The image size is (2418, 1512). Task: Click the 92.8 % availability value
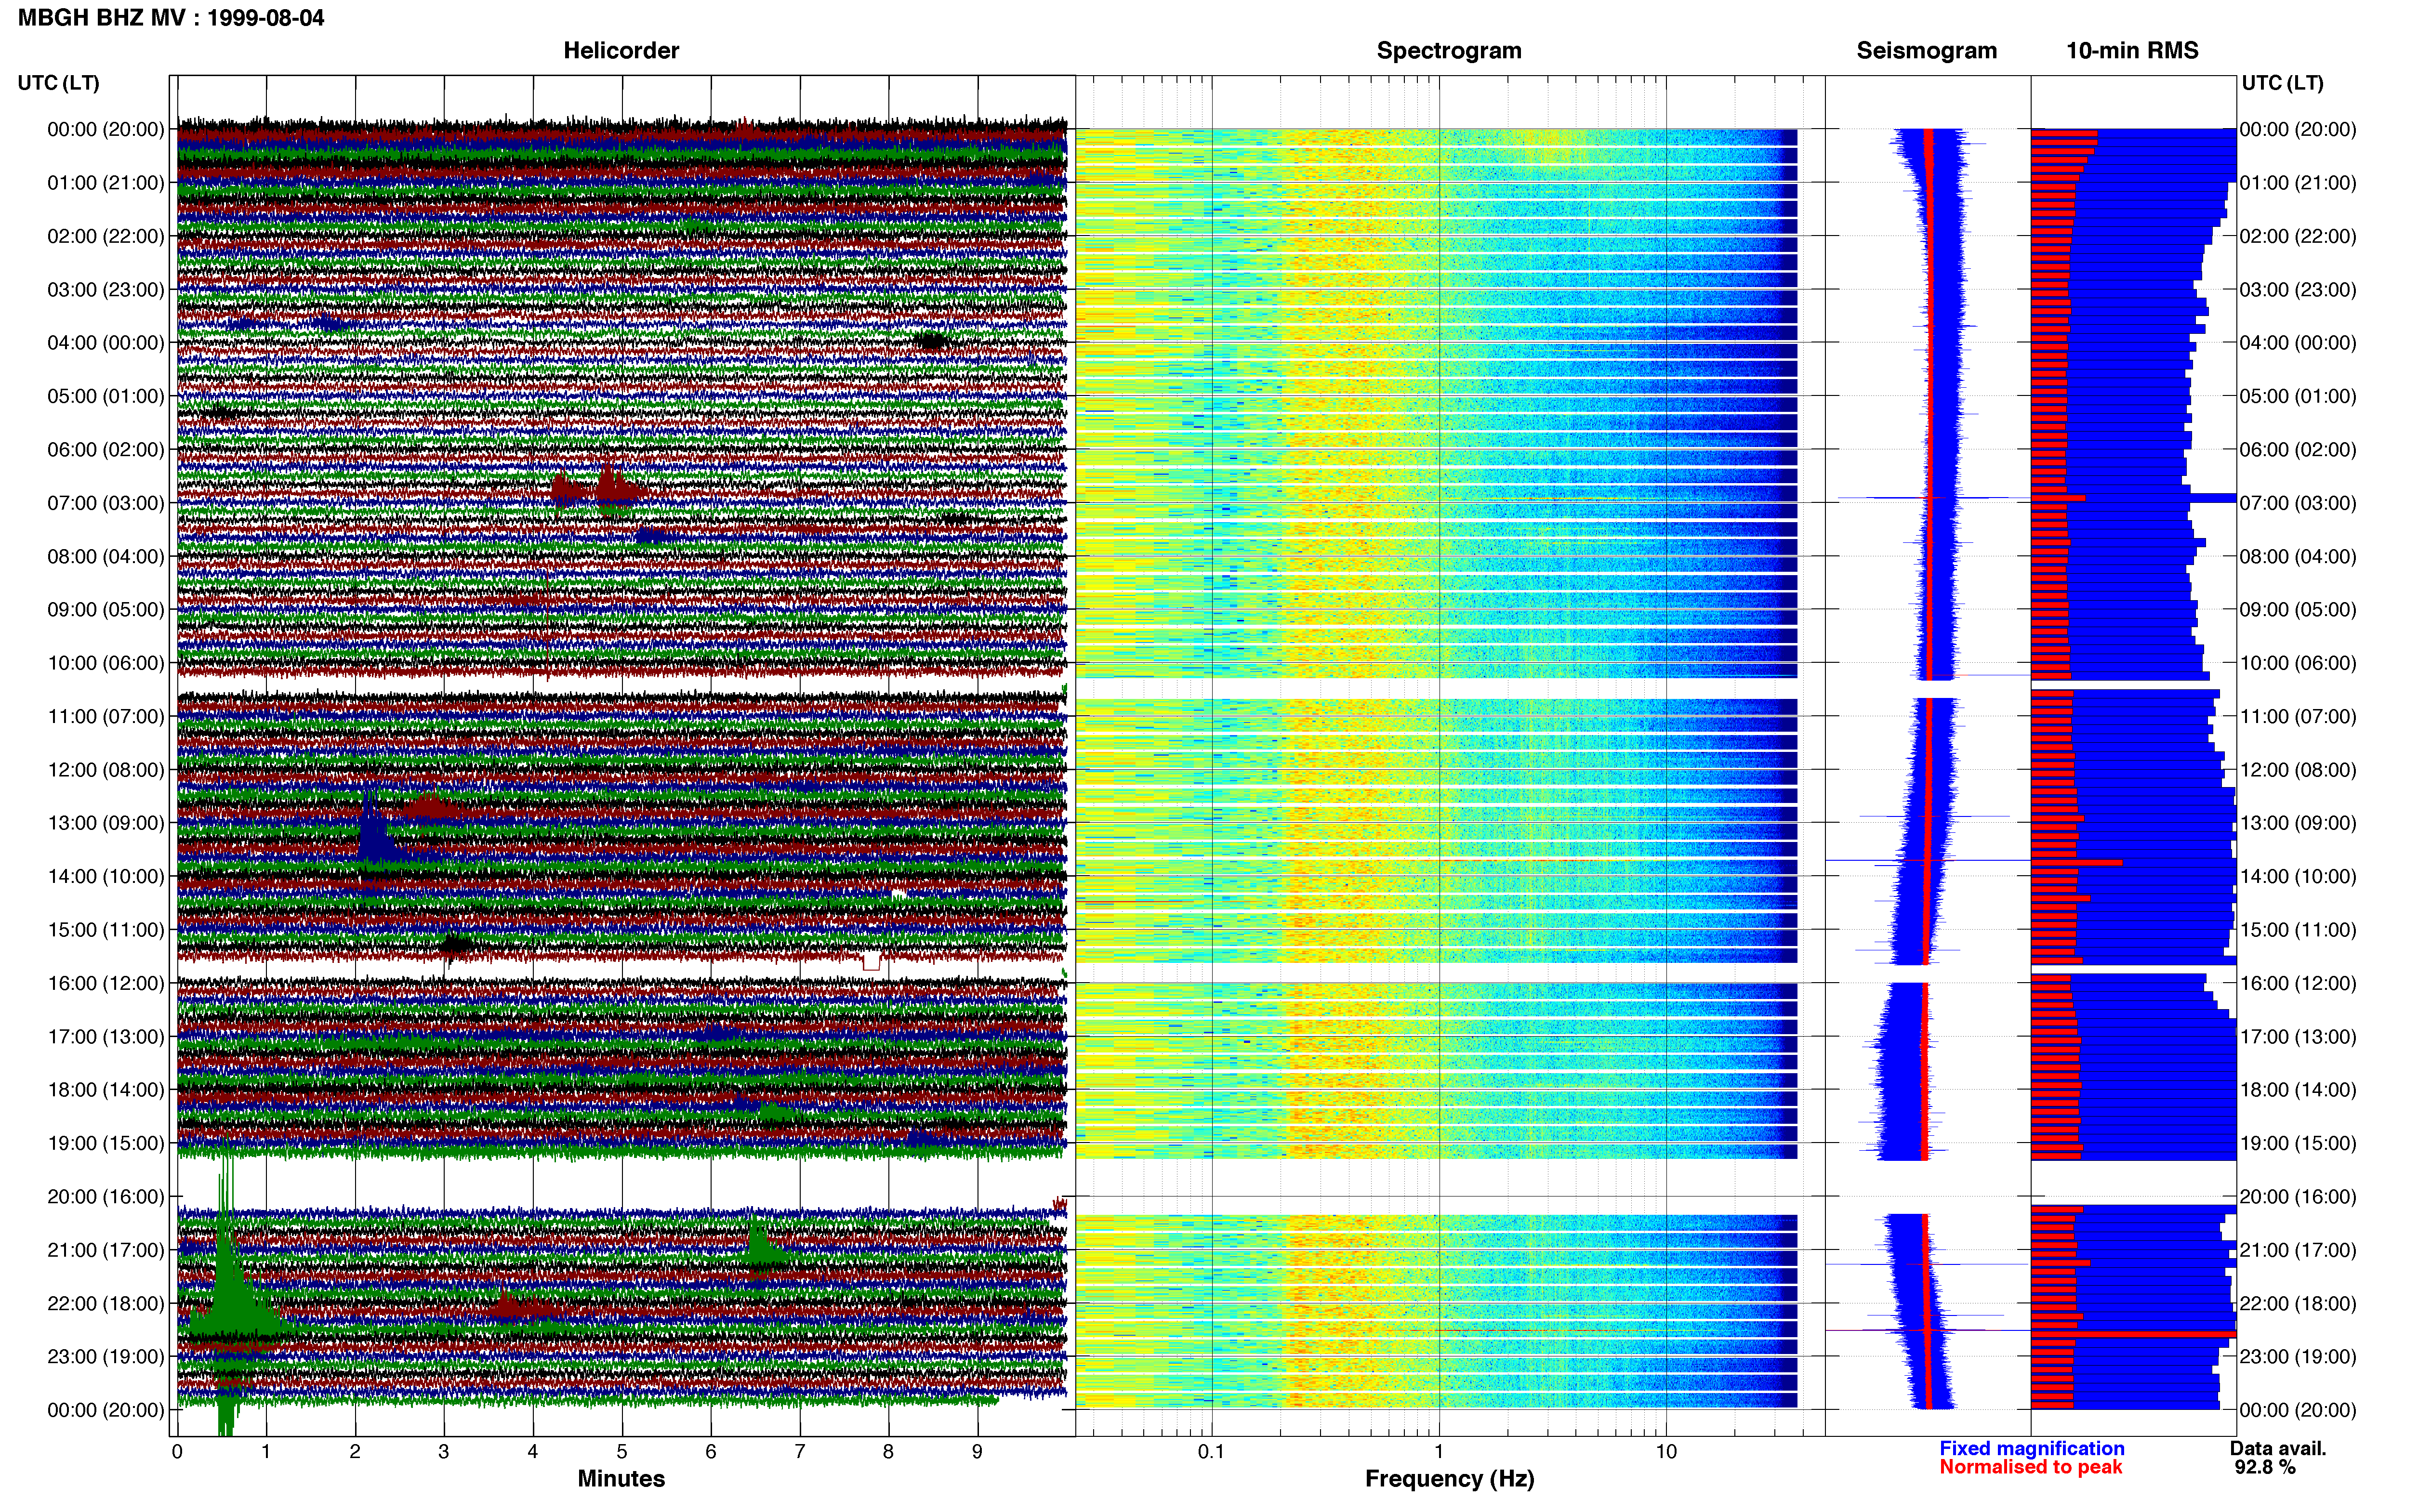click(x=2265, y=1467)
